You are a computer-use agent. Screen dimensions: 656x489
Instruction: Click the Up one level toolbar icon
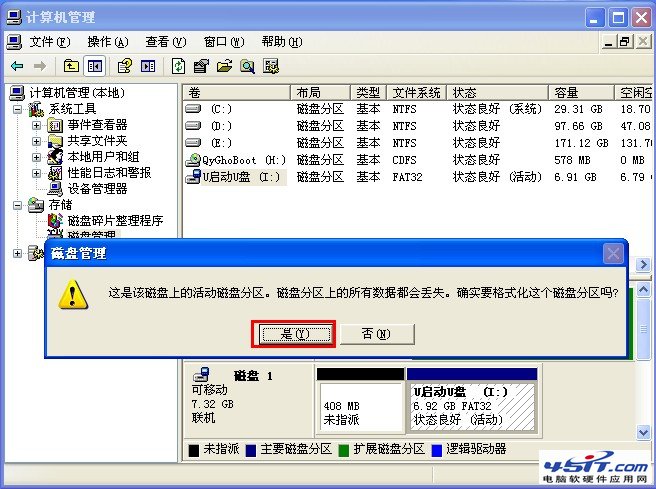(71, 66)
